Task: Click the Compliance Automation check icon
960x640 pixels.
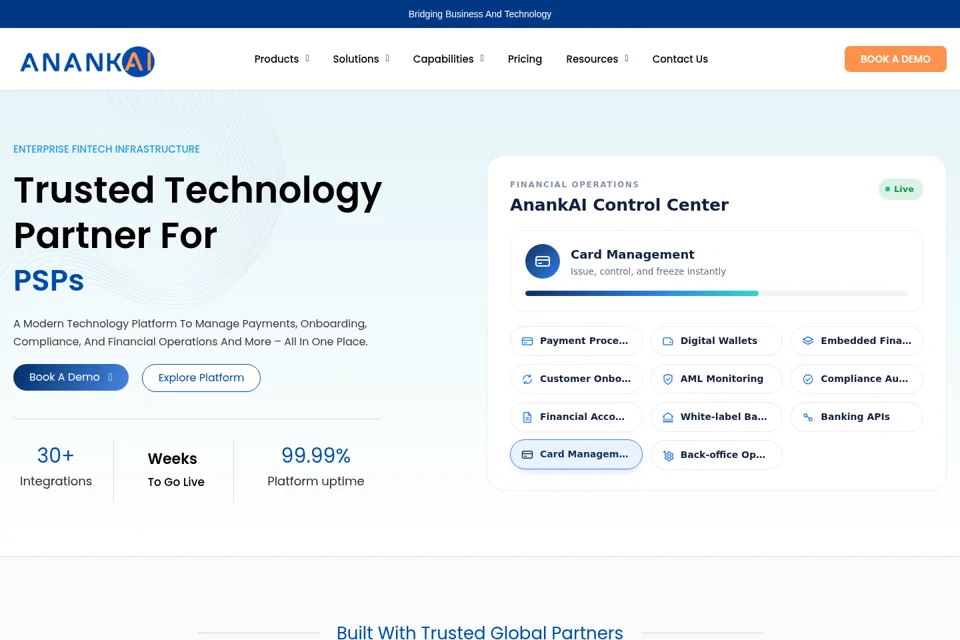Action: (808, 379)
